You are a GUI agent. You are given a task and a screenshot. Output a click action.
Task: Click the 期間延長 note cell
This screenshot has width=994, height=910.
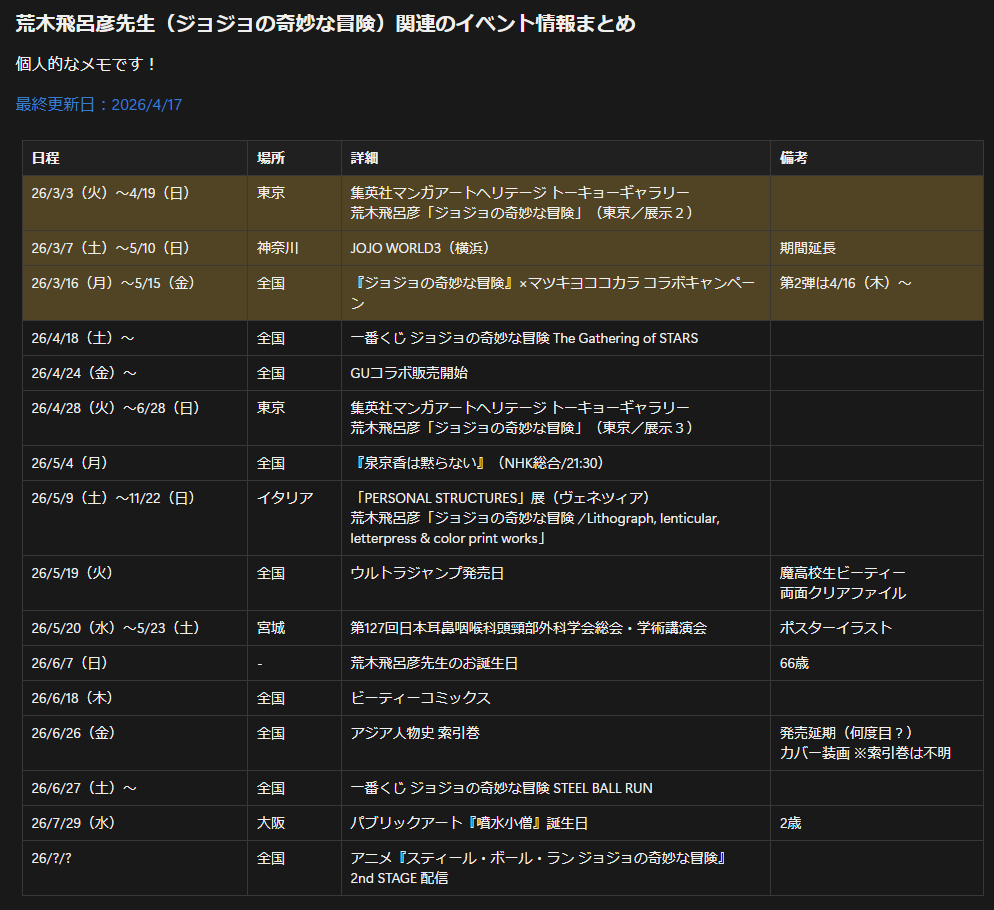click(x=877, y=248)
